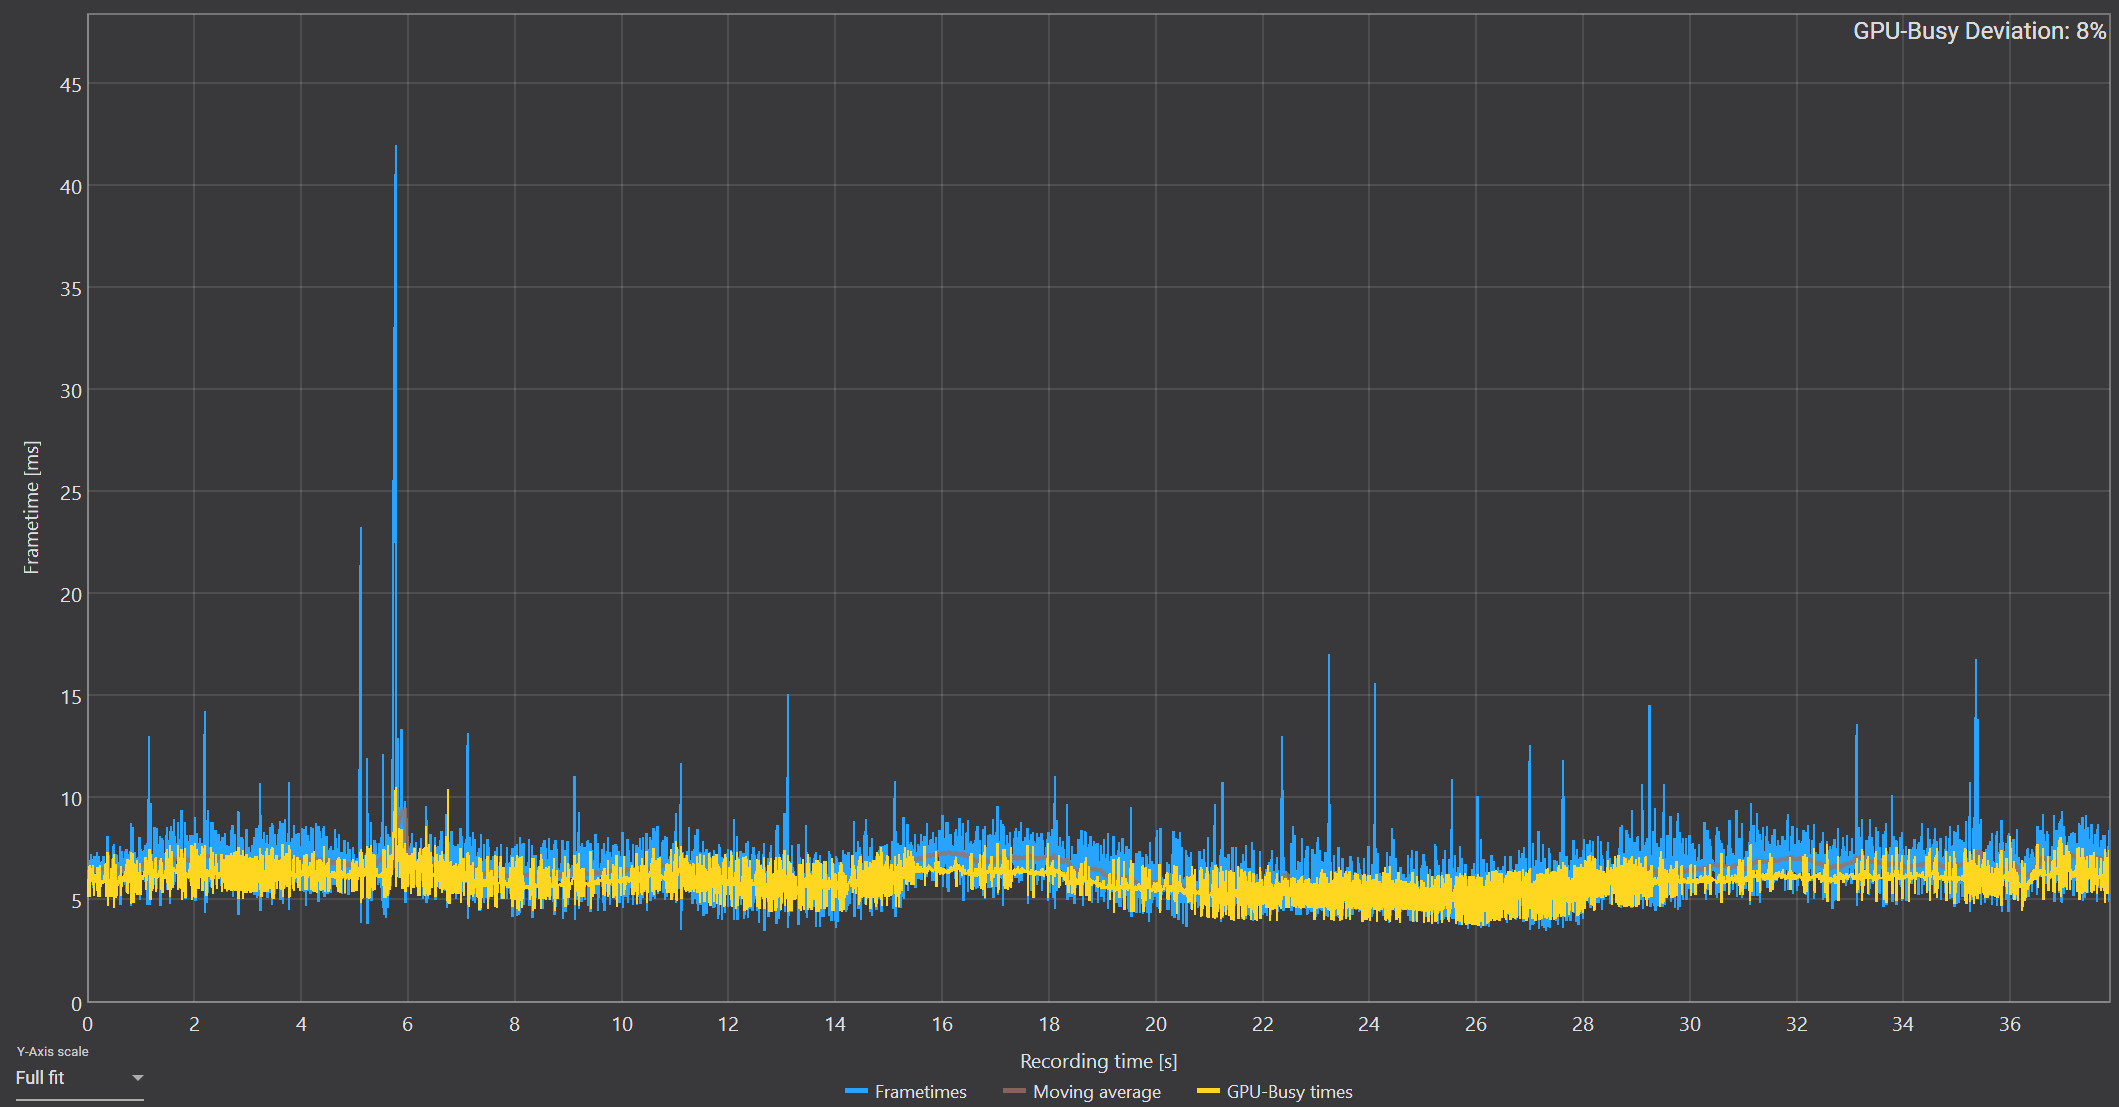Click the brown Moving average legend marker
Screen dimensions: 2119x1107
tap(1014, 1092)
